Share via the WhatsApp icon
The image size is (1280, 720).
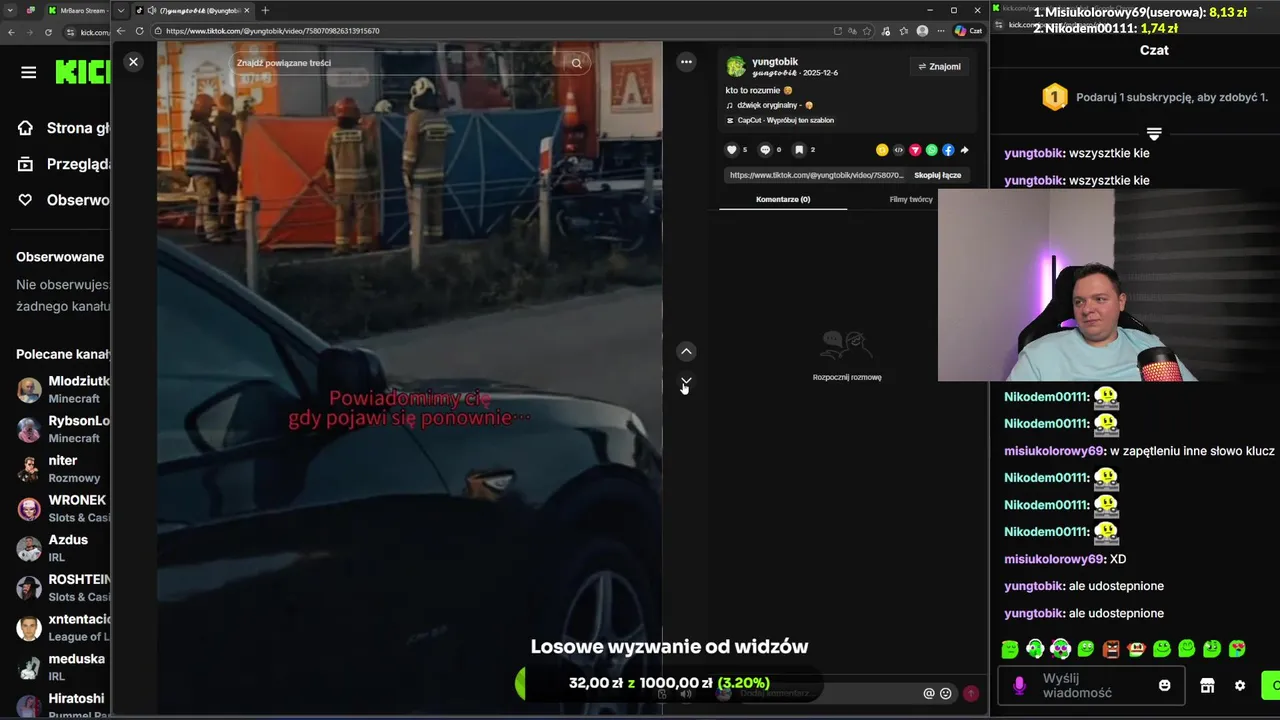coord(932,150)
